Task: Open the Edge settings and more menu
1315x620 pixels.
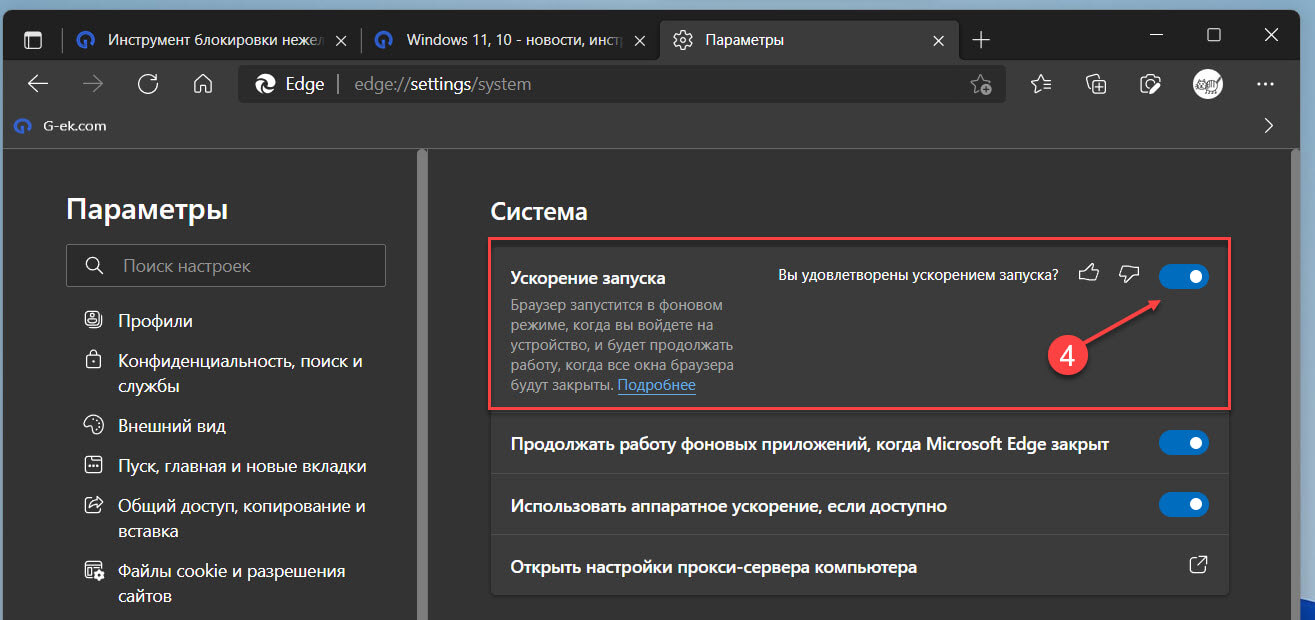Action: point(1265,84)
